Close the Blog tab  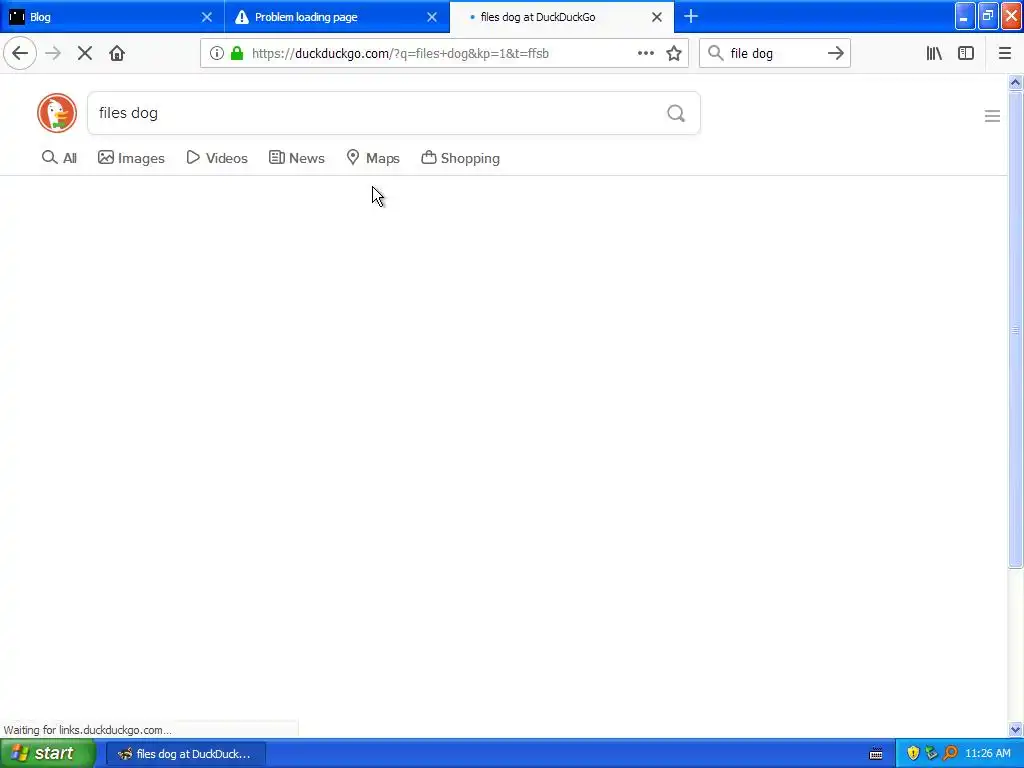pos(207,17)
